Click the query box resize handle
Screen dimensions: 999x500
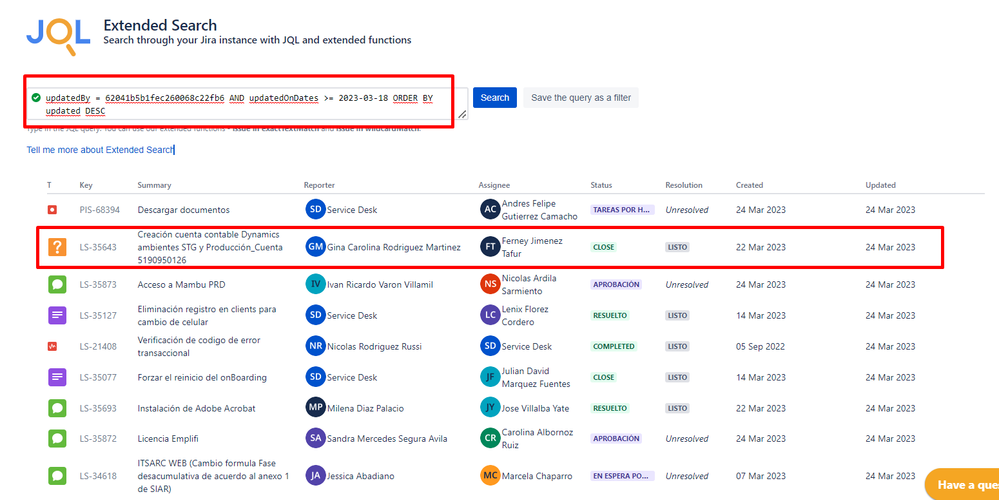pyautogui.click(x=461, y=115)
